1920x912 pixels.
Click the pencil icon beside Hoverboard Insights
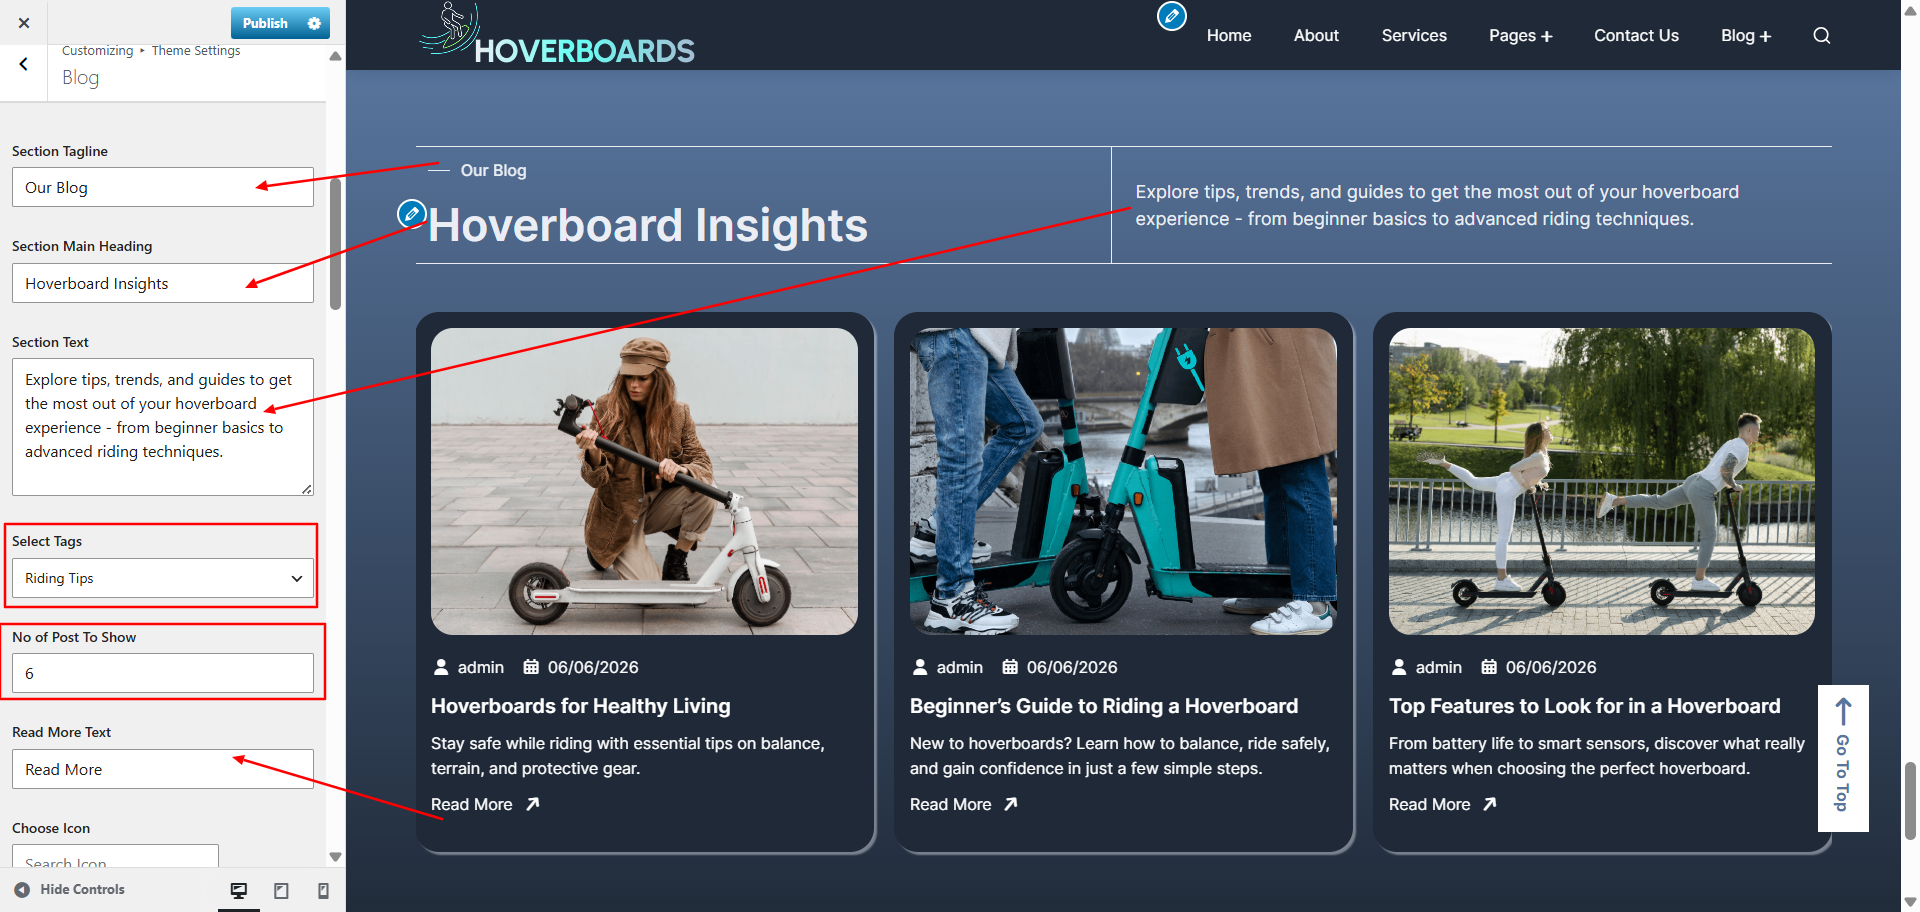411,213
